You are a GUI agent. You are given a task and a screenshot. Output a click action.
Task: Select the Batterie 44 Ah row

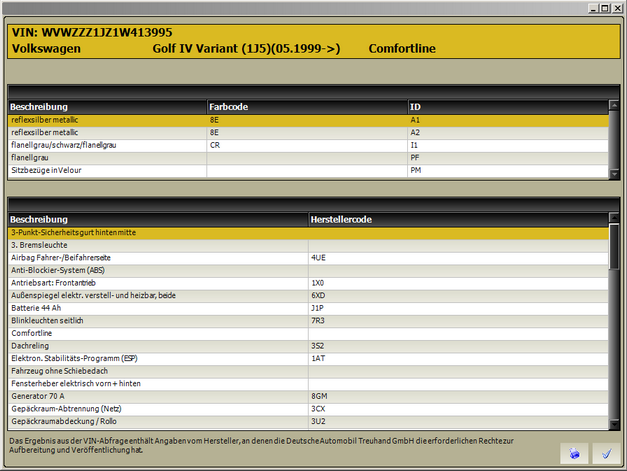point(308,308)
